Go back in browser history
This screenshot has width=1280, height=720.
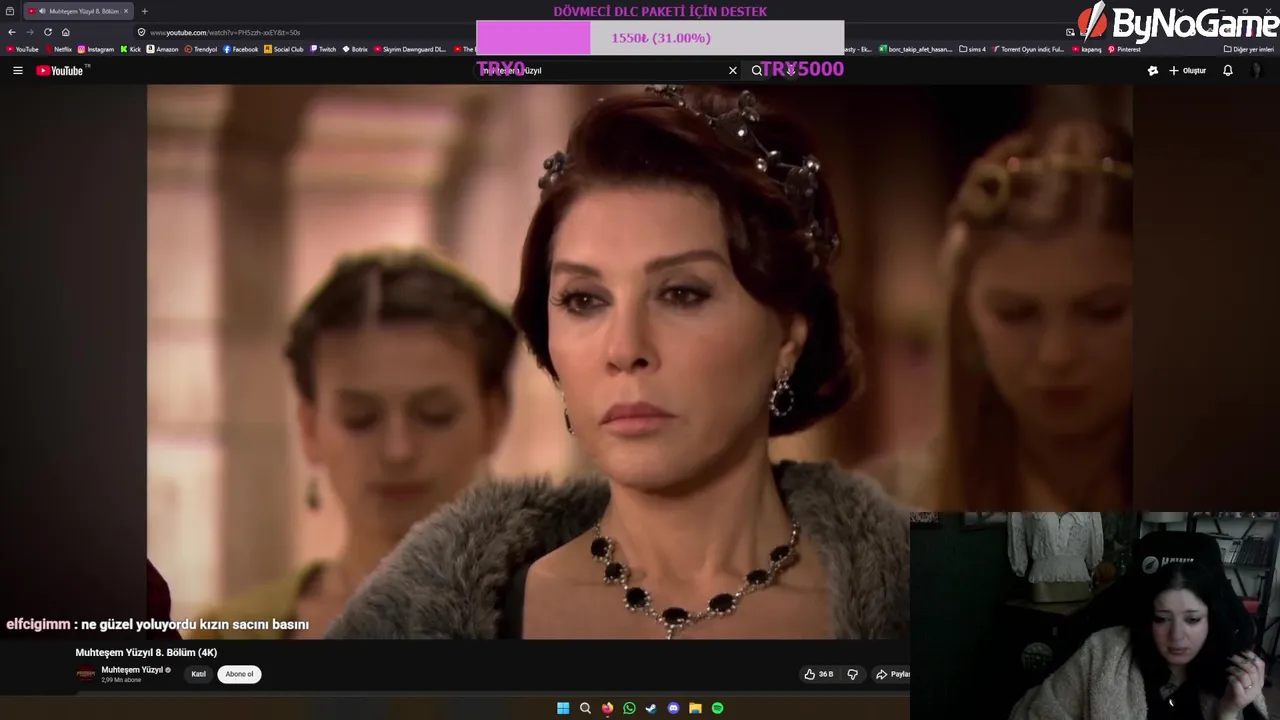point(12,32)
